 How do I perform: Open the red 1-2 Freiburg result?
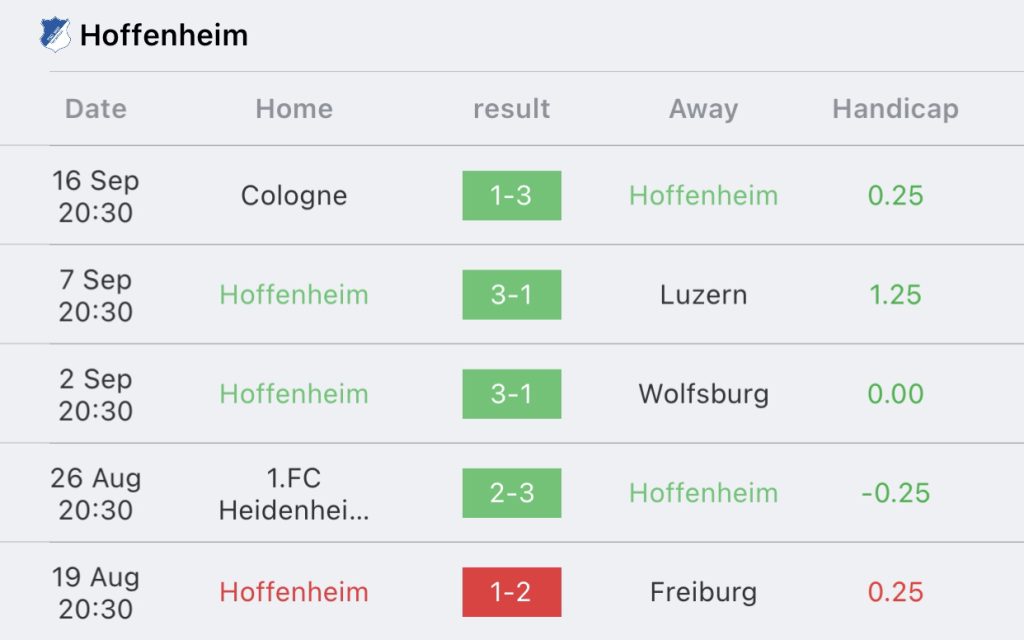(511, 592)
